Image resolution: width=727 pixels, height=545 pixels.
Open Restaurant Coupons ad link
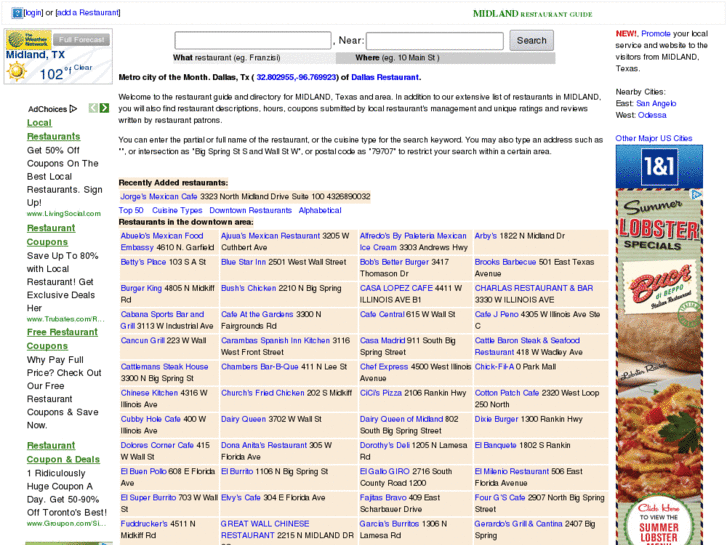click(51, 235)
